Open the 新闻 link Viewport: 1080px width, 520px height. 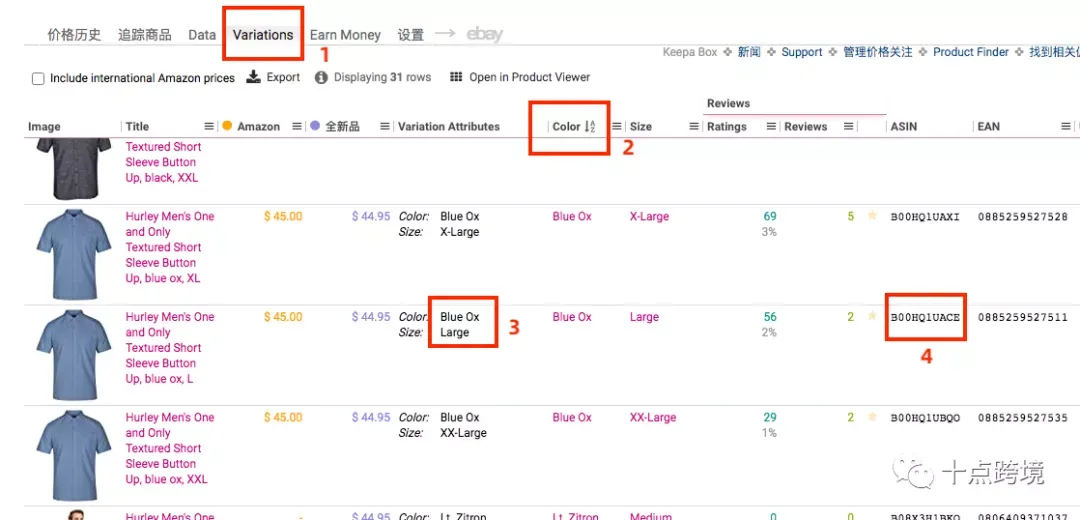(x=749, y=52)
